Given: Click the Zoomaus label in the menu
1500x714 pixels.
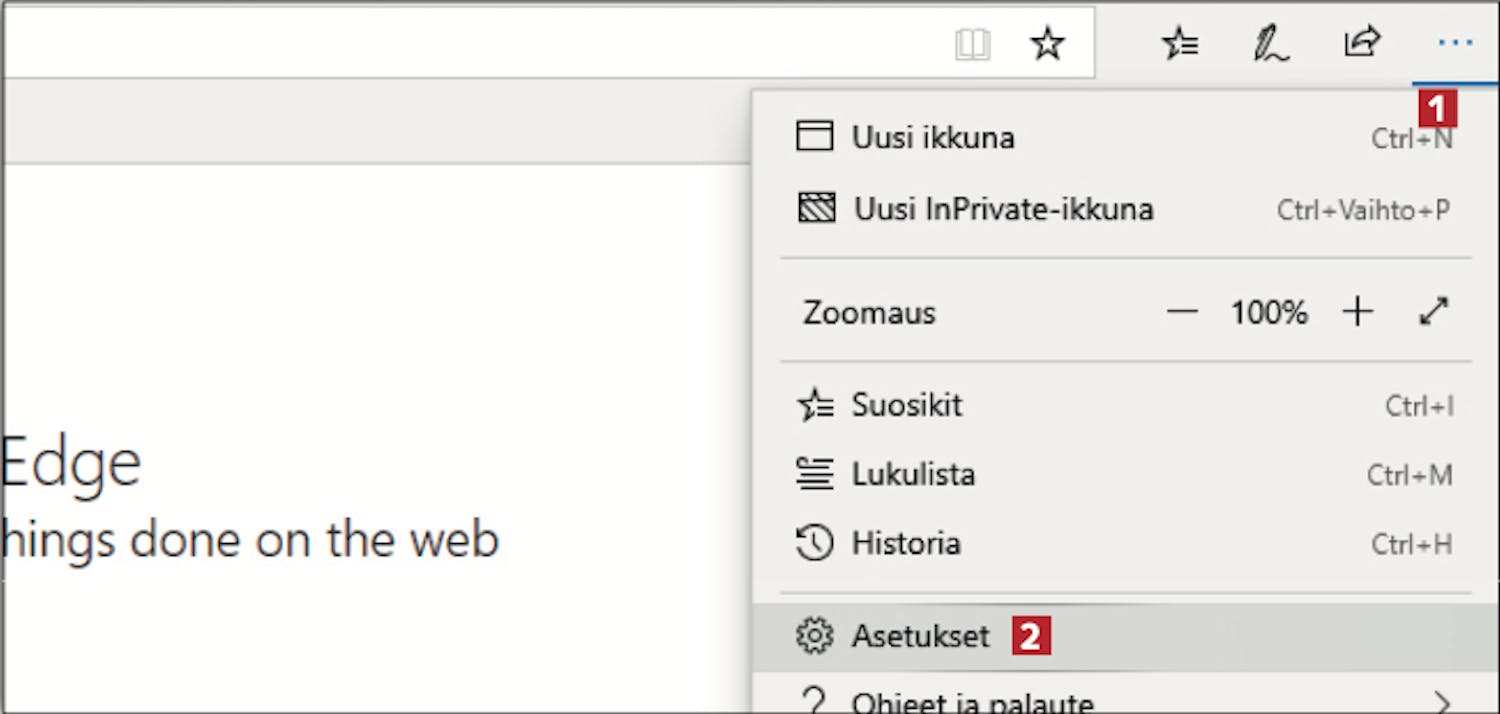Looking at the screenshot, I should point(869,313).
